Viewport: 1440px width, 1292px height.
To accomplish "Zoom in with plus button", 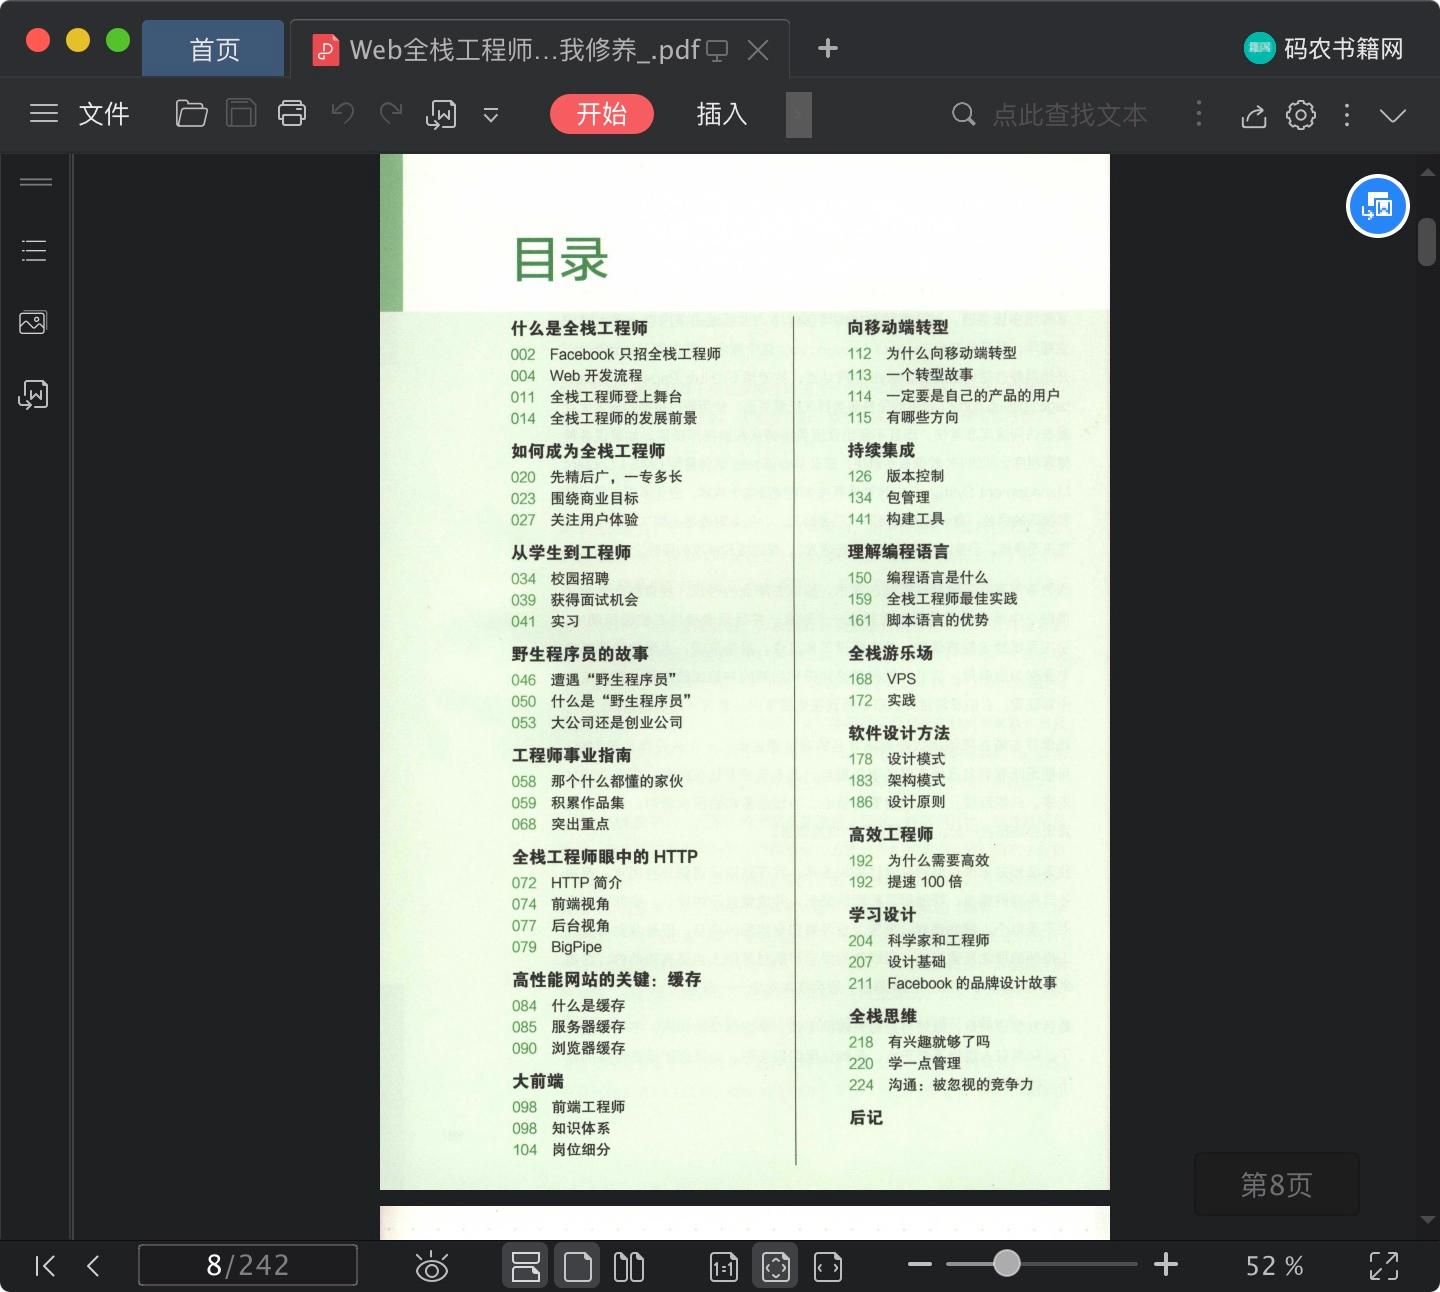I will pos(1166,1265).
